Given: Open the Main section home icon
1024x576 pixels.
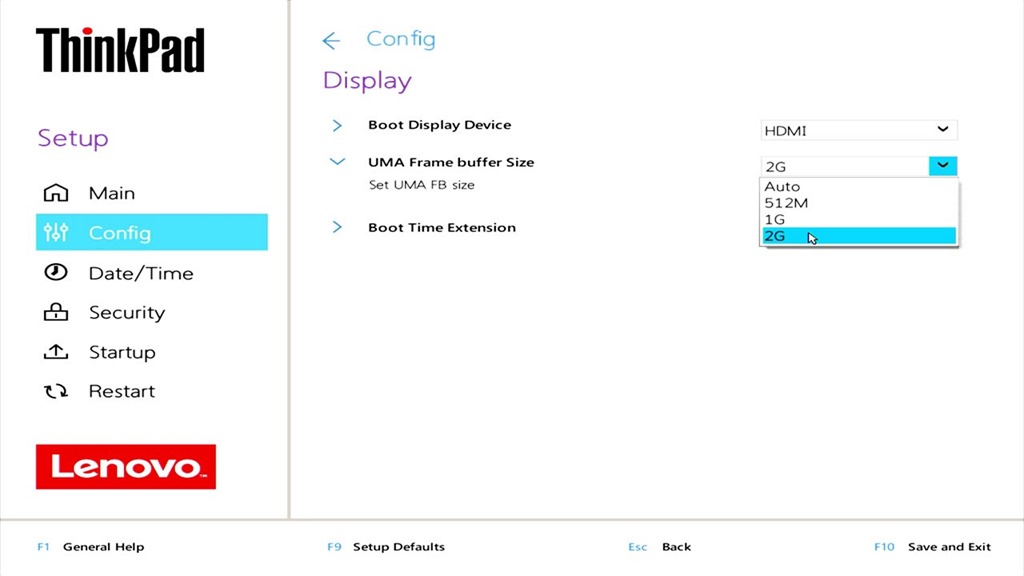Looking at the screenshot, I should (56, 193).
